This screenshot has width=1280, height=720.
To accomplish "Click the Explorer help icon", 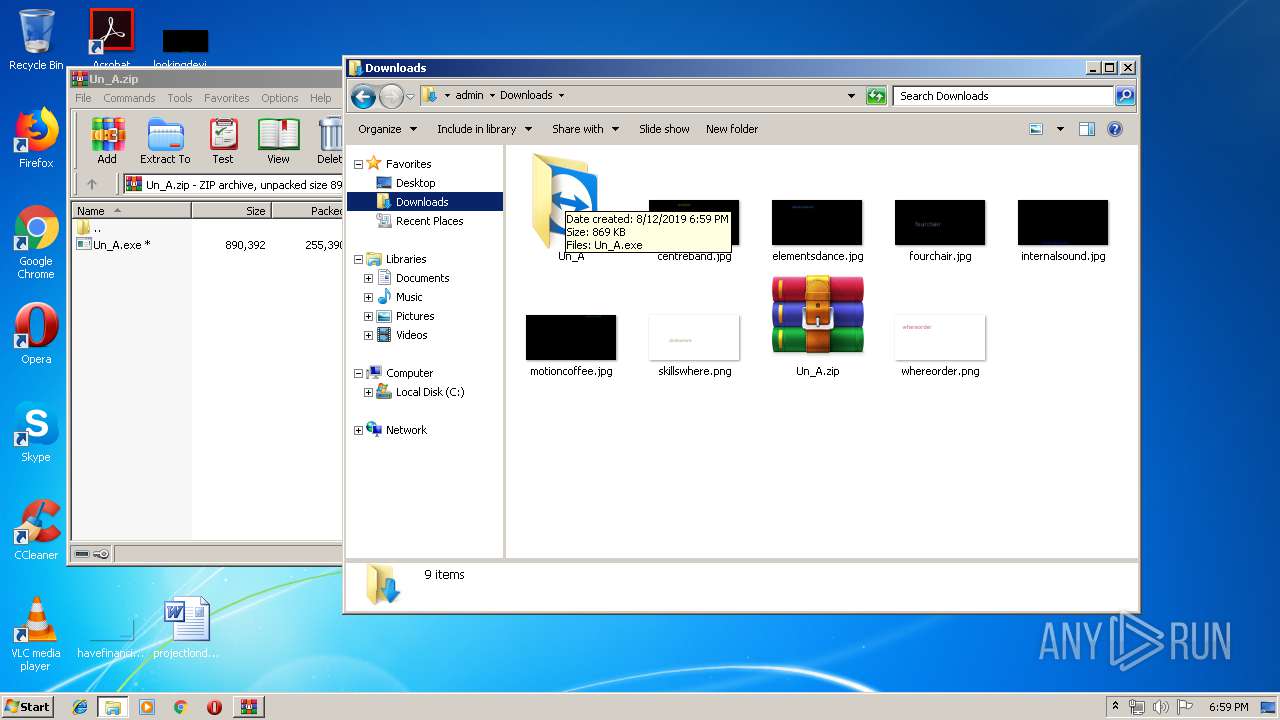I will tap(1115, 129).
